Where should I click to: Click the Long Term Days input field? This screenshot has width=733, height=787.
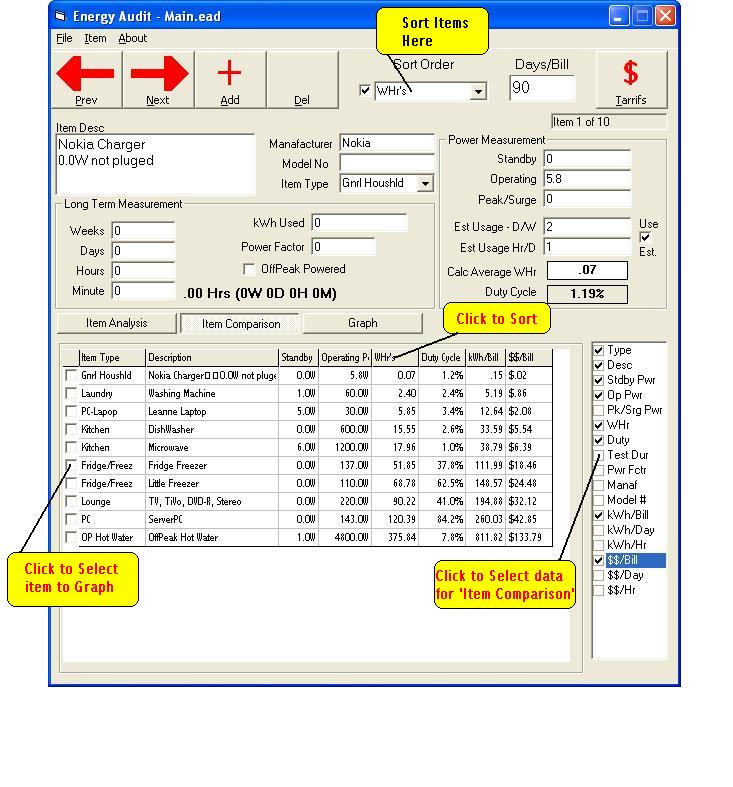click(x=143, y=251)
